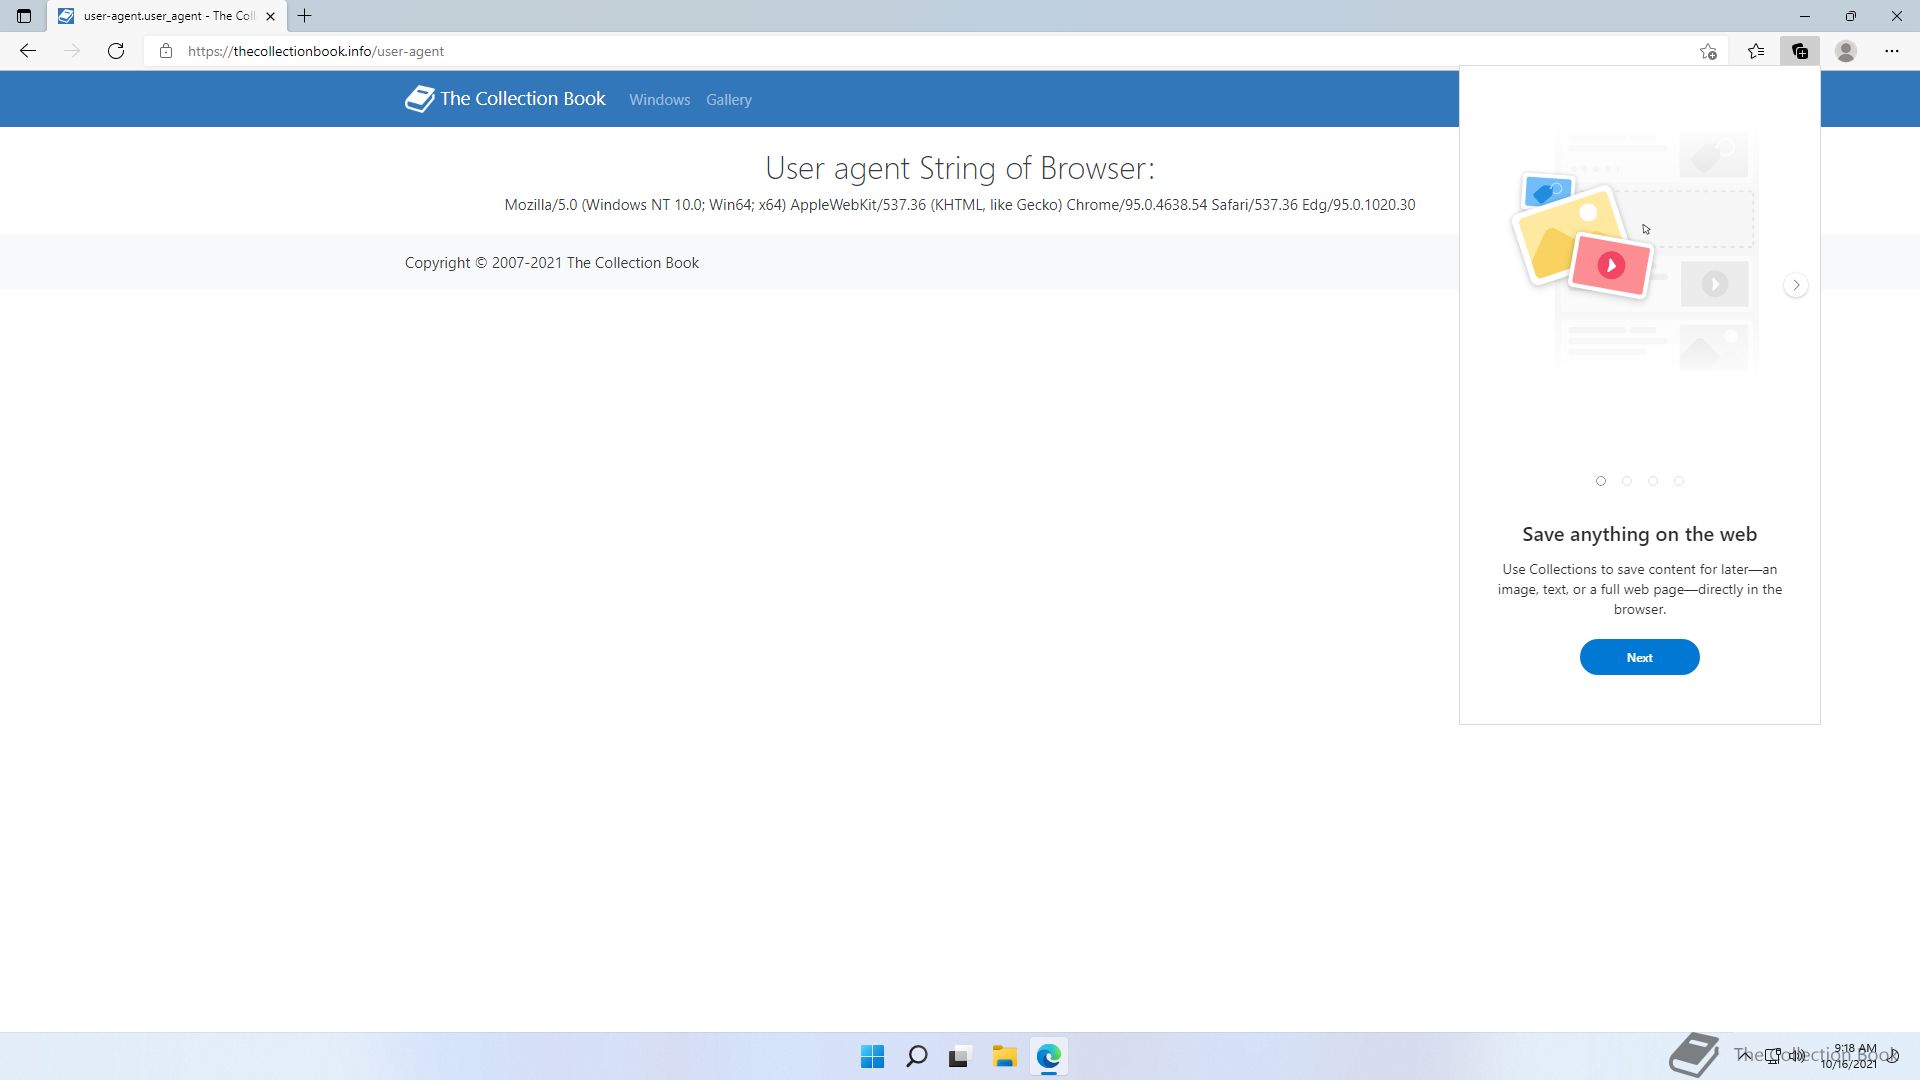Click the Copyright 2007-2021 footer text
Image resolution: width=1920 pixels, height=1080 pixels.
point(552,263)
